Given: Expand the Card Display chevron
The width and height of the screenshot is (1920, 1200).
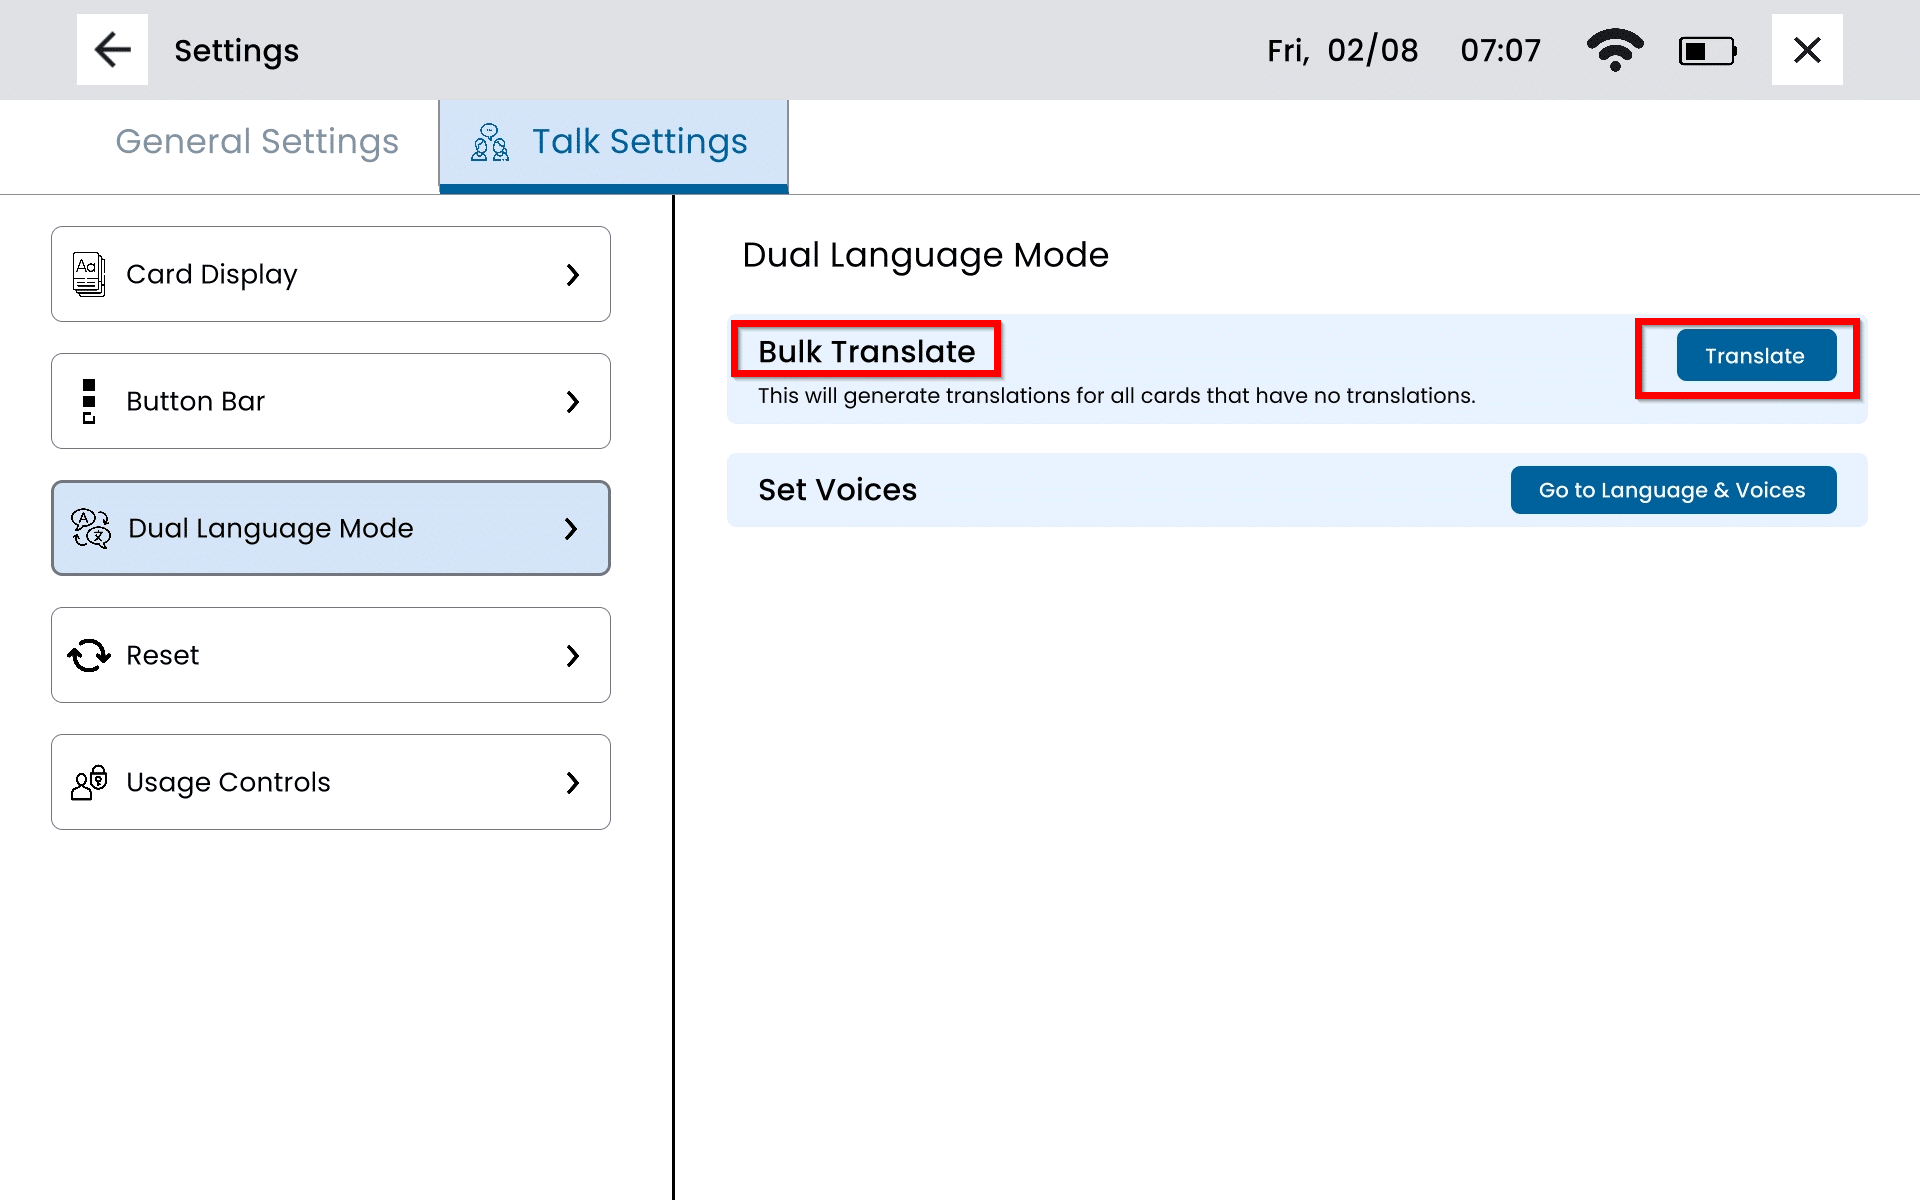Looking at the screenshot, I should [x=572, y=274].
